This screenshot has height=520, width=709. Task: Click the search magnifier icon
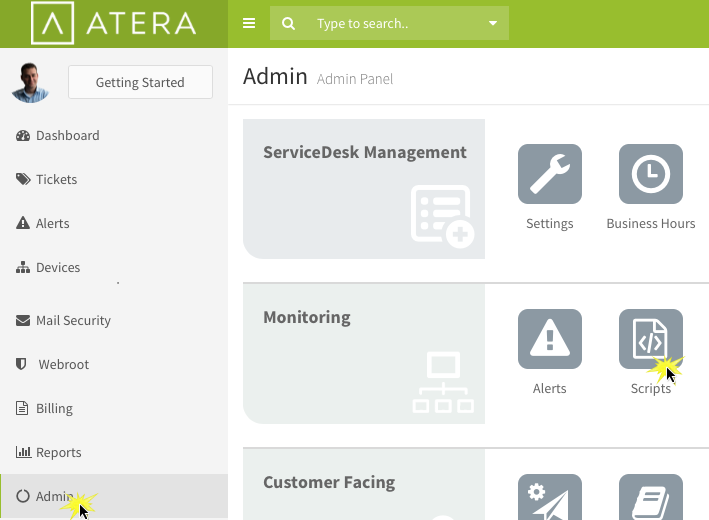[288, 24]
